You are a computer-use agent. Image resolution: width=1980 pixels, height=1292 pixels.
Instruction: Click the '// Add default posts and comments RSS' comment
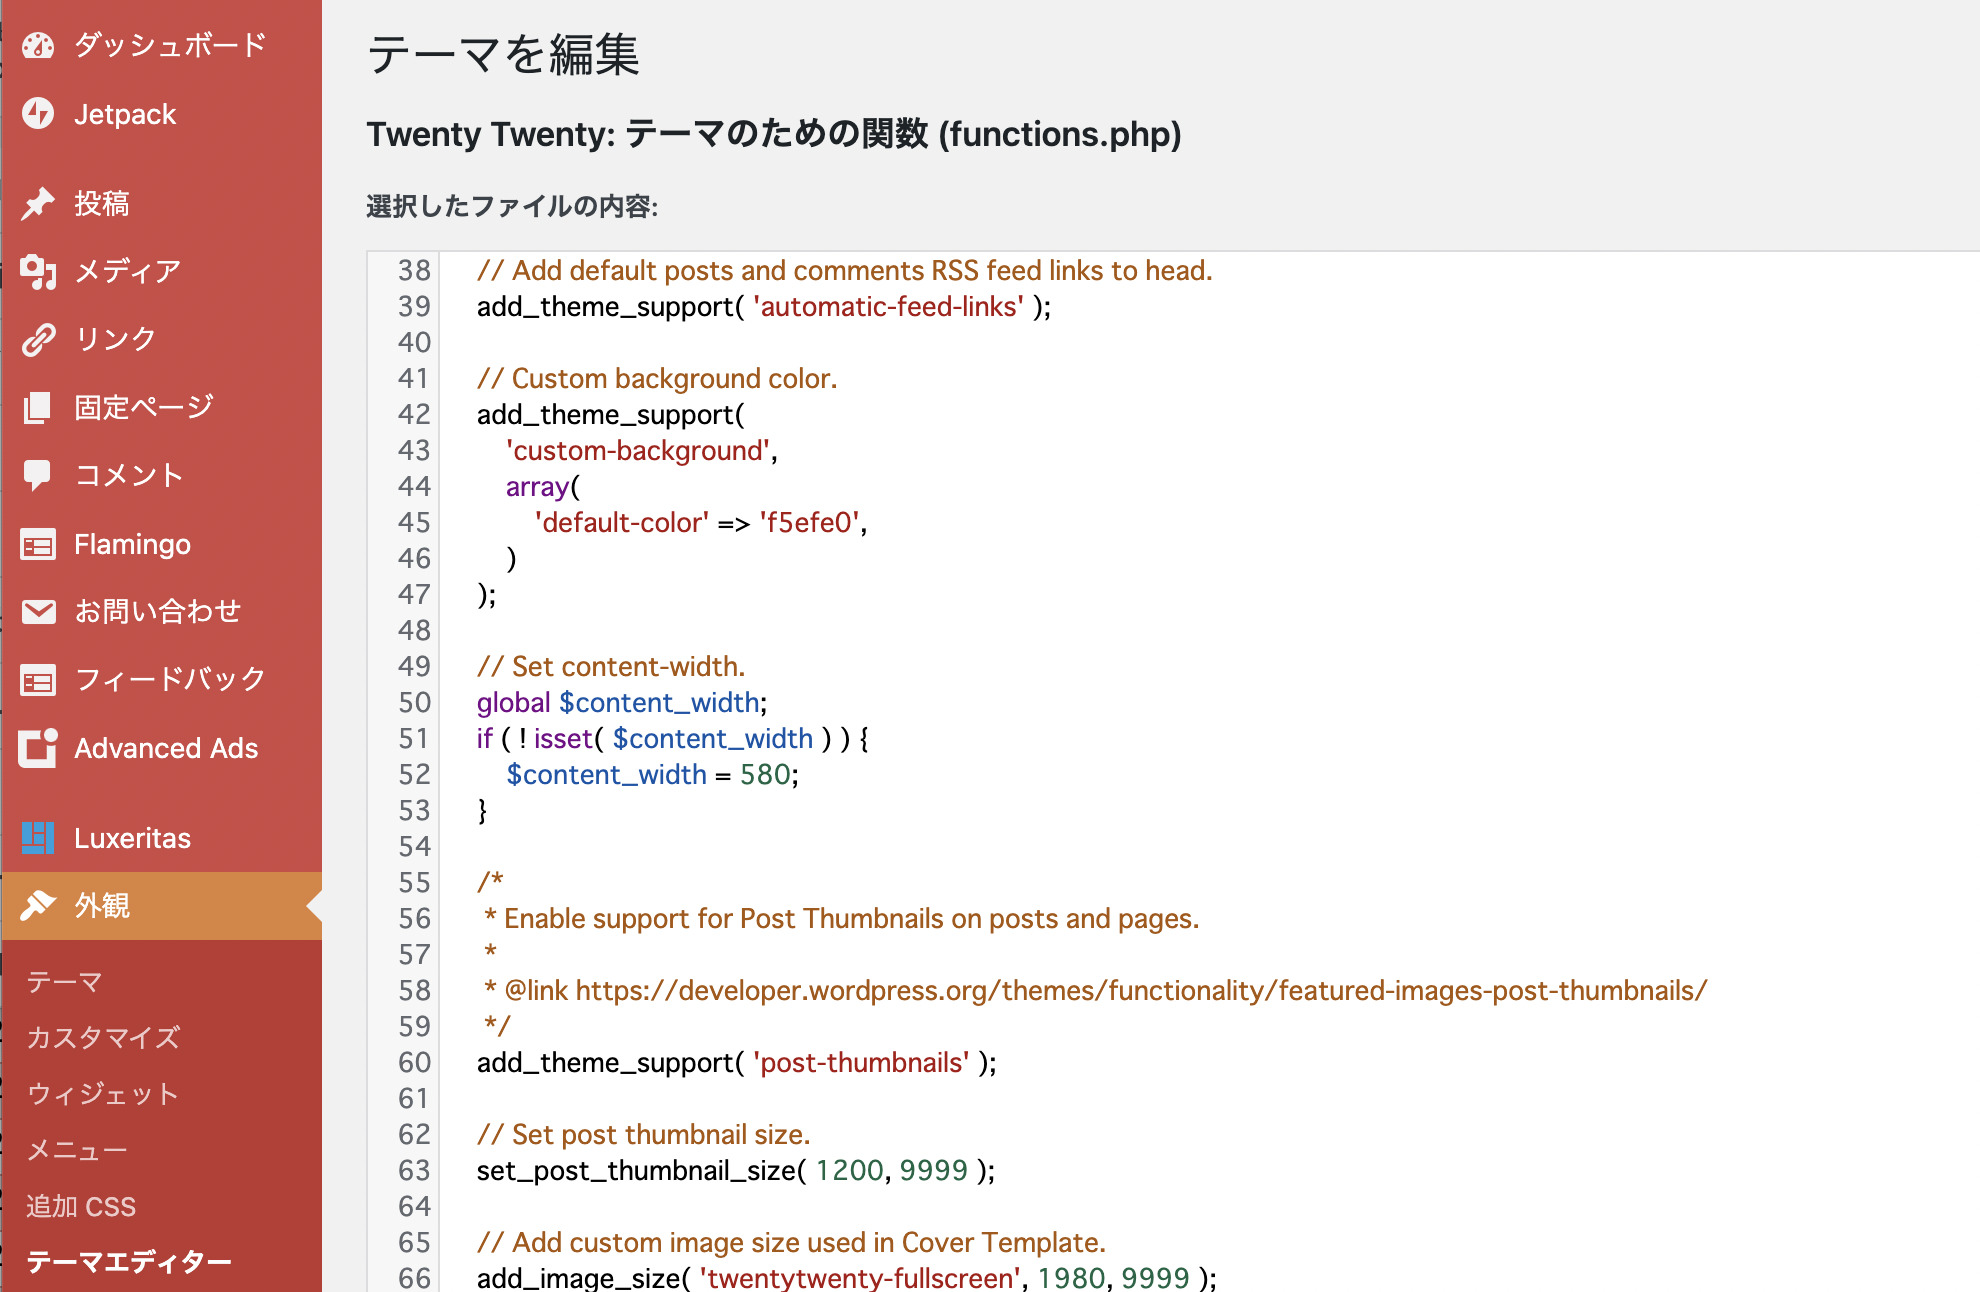click(844, 270)
